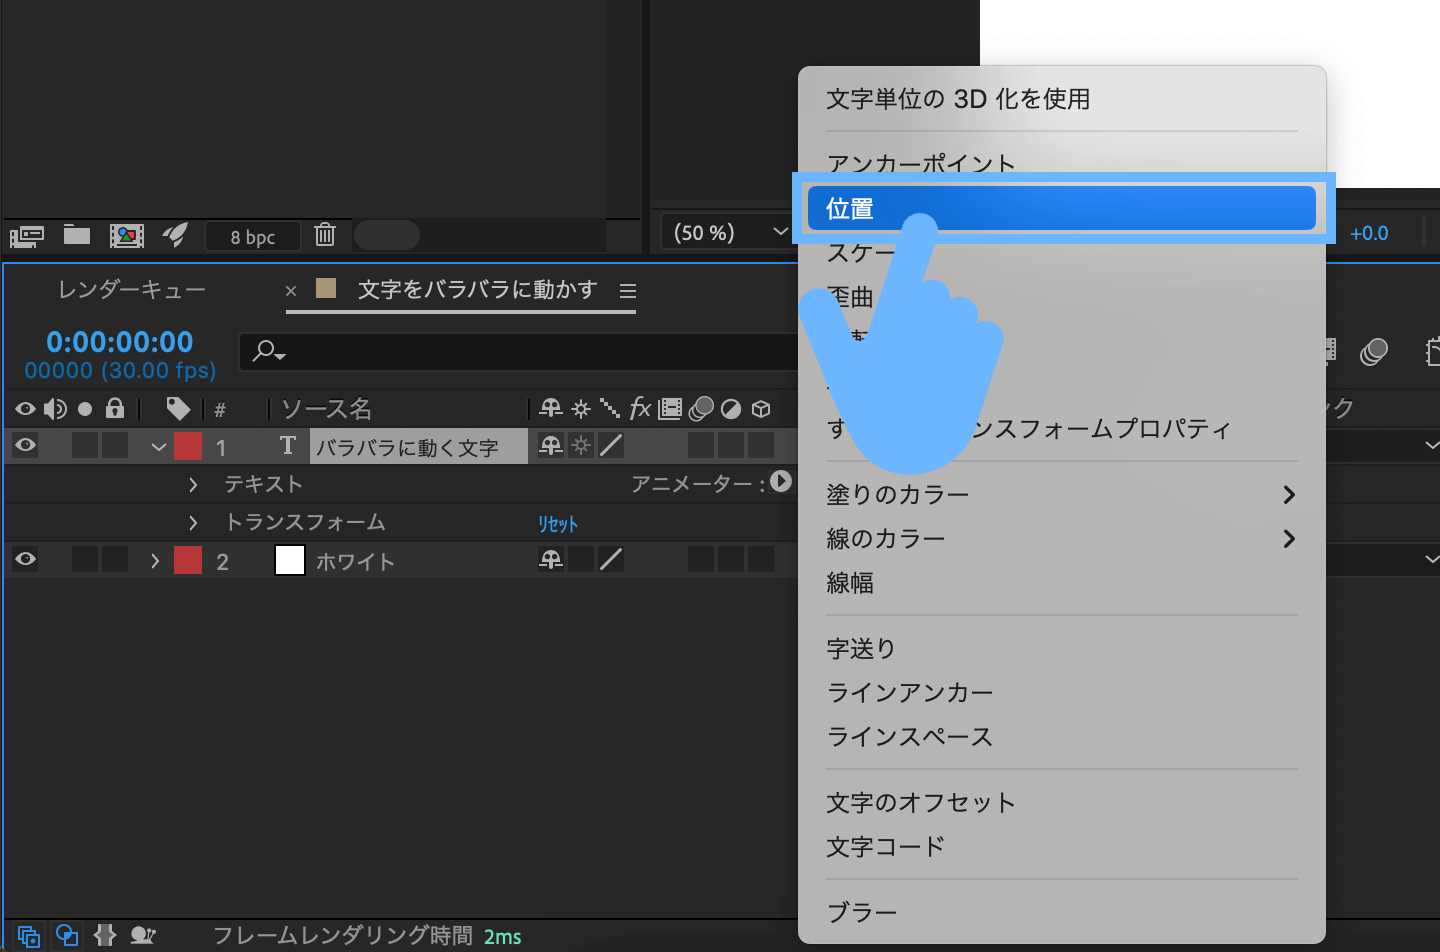The width and height of the screenshot is (1440, 952).
Task: Hide the ホワイト layer with its eye
Action: 25,559
